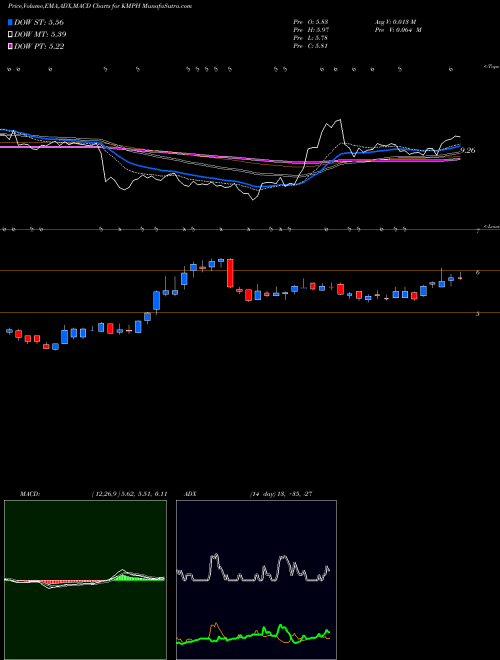
Task: Open the ADX dark blue chart panel
Action: (256, 580)
